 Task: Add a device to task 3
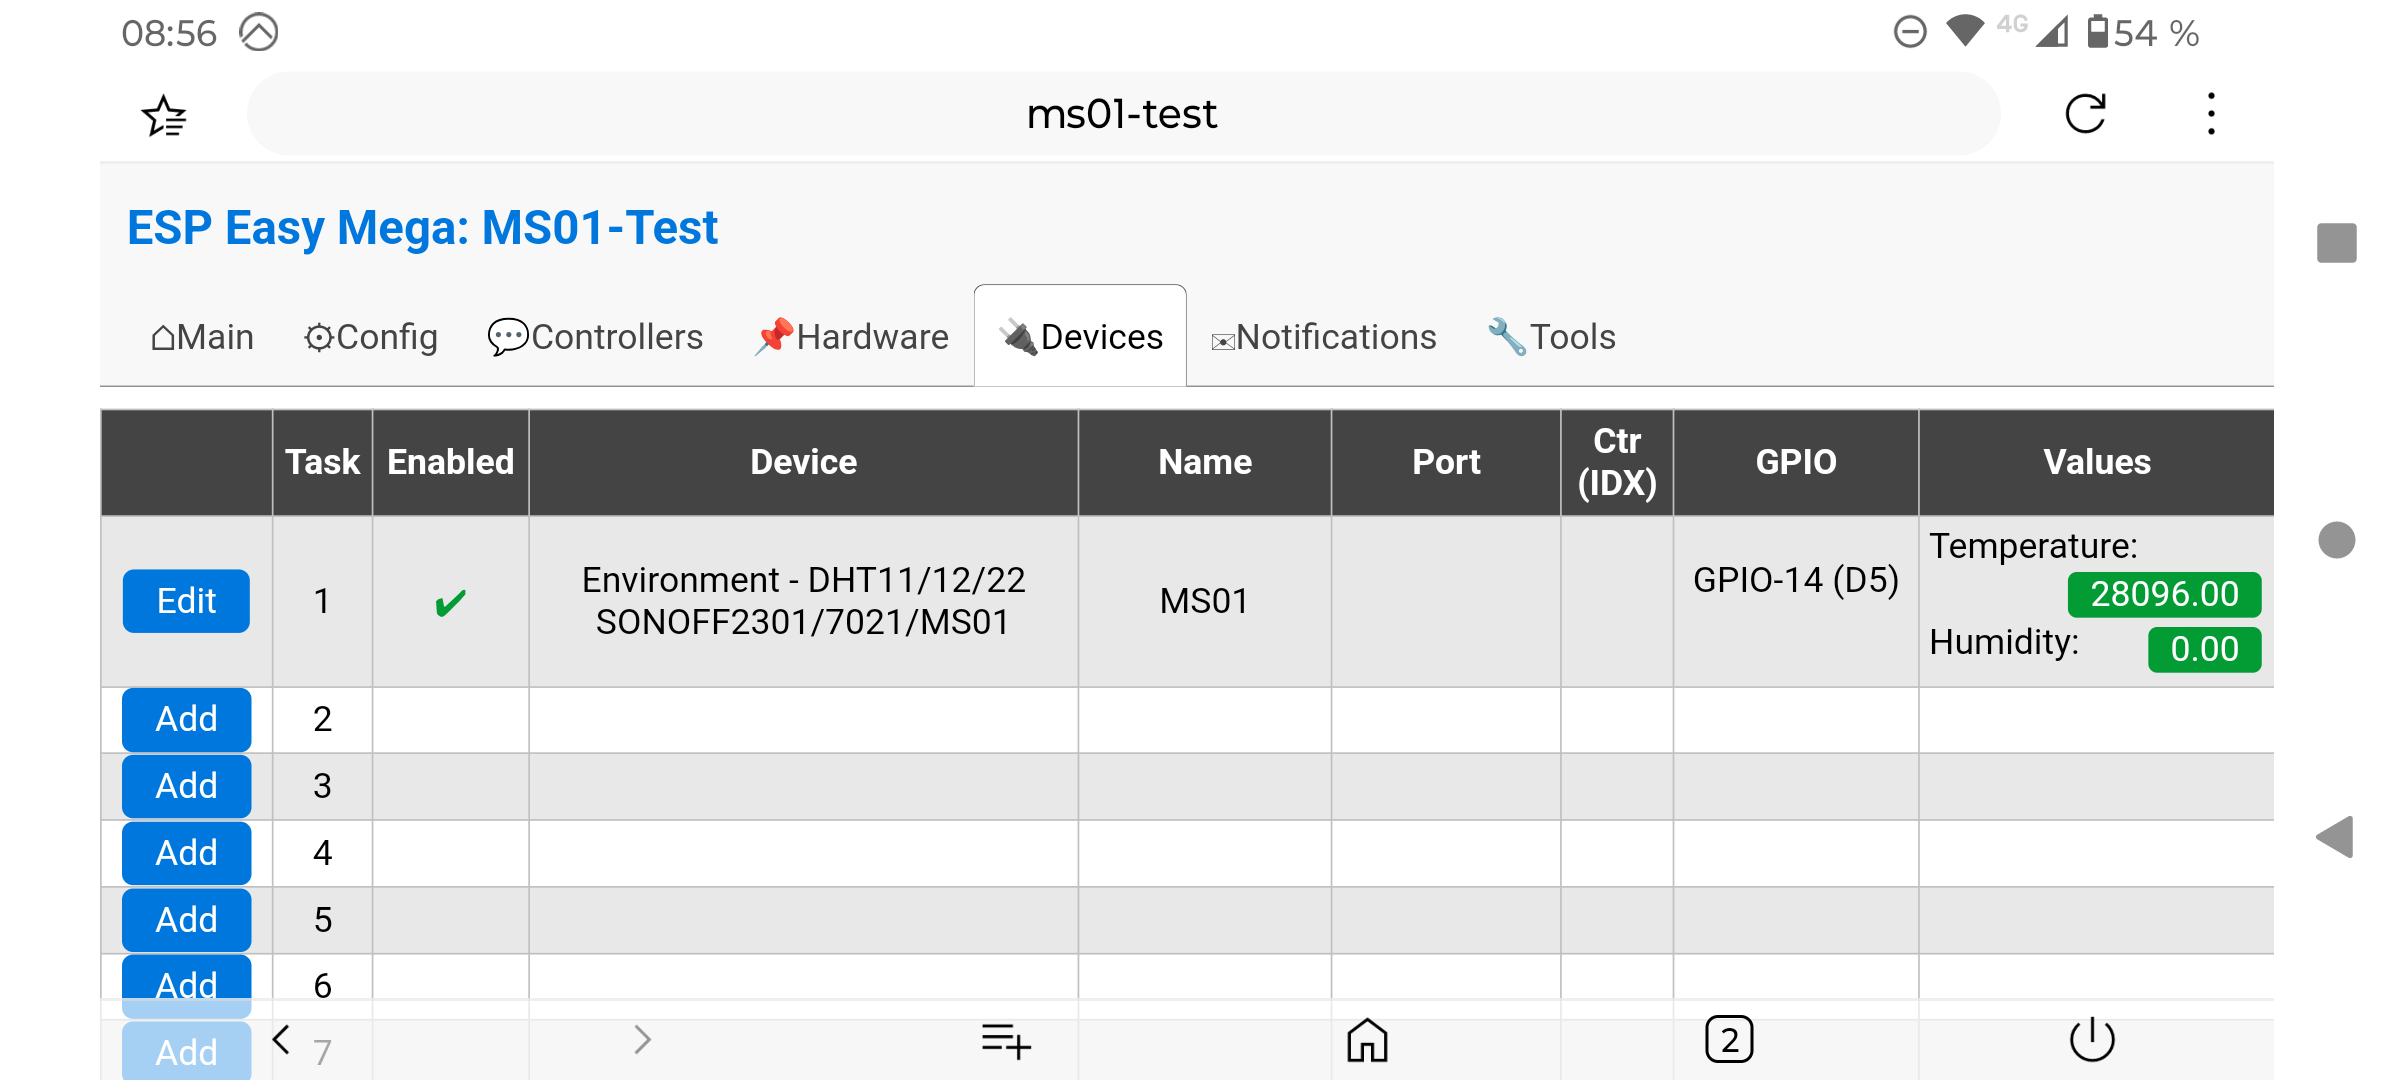point(187,786)
